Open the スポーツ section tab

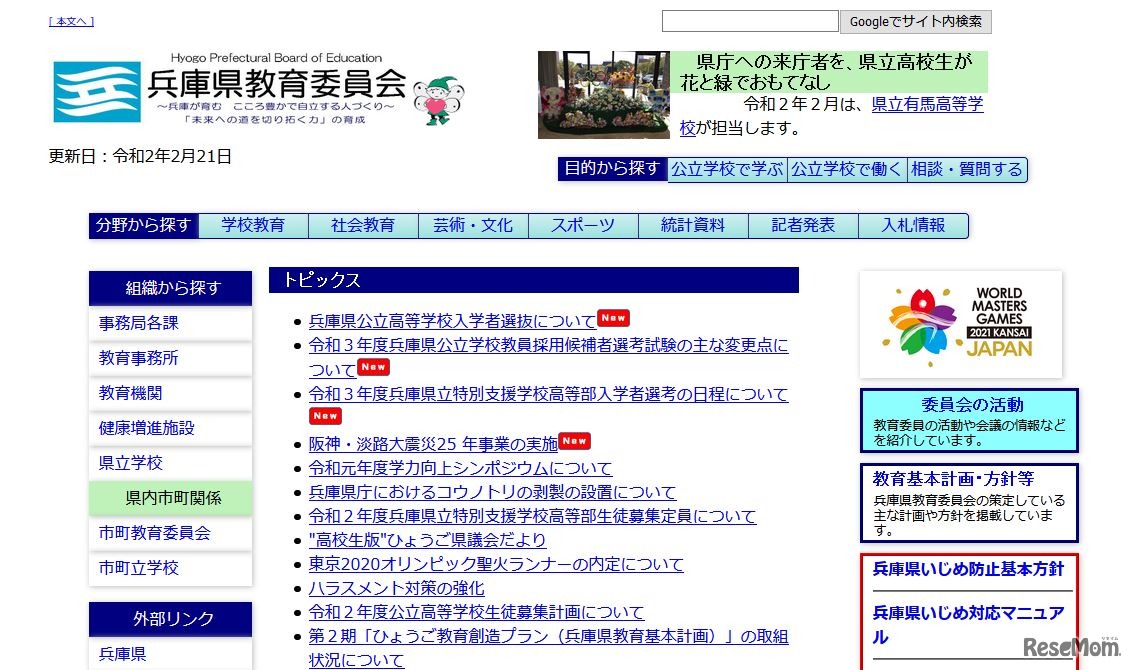pos(583,226)
